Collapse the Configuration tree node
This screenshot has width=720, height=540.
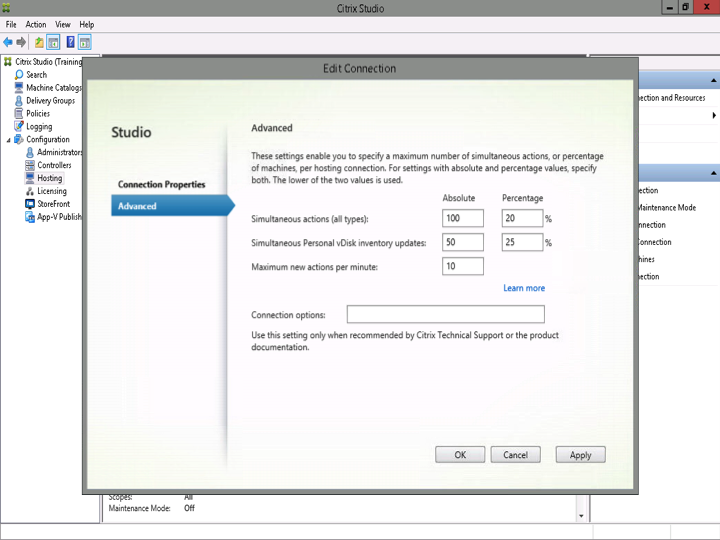8,140
